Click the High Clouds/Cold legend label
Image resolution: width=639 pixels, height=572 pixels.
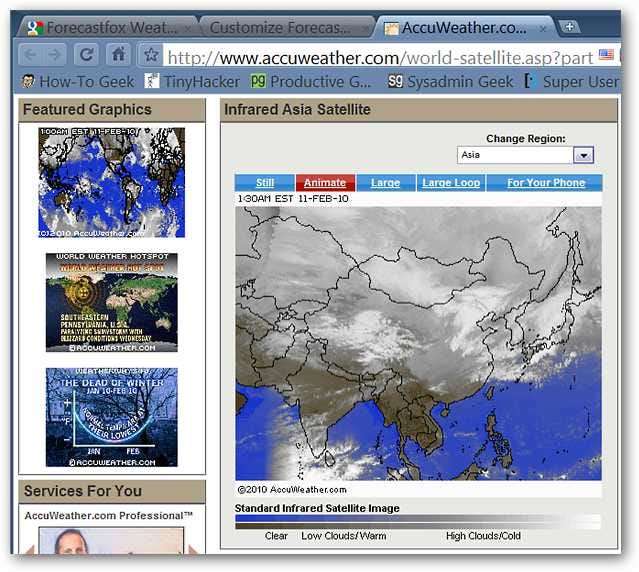(x=483, y=536)
